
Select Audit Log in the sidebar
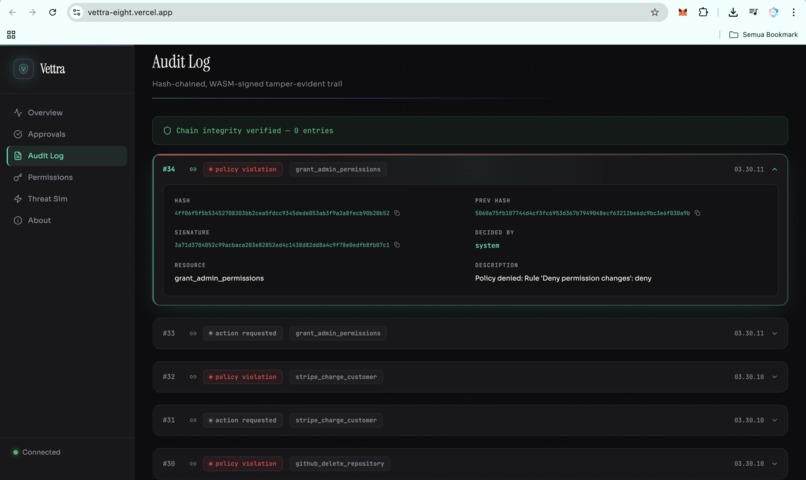coord(67,156)
